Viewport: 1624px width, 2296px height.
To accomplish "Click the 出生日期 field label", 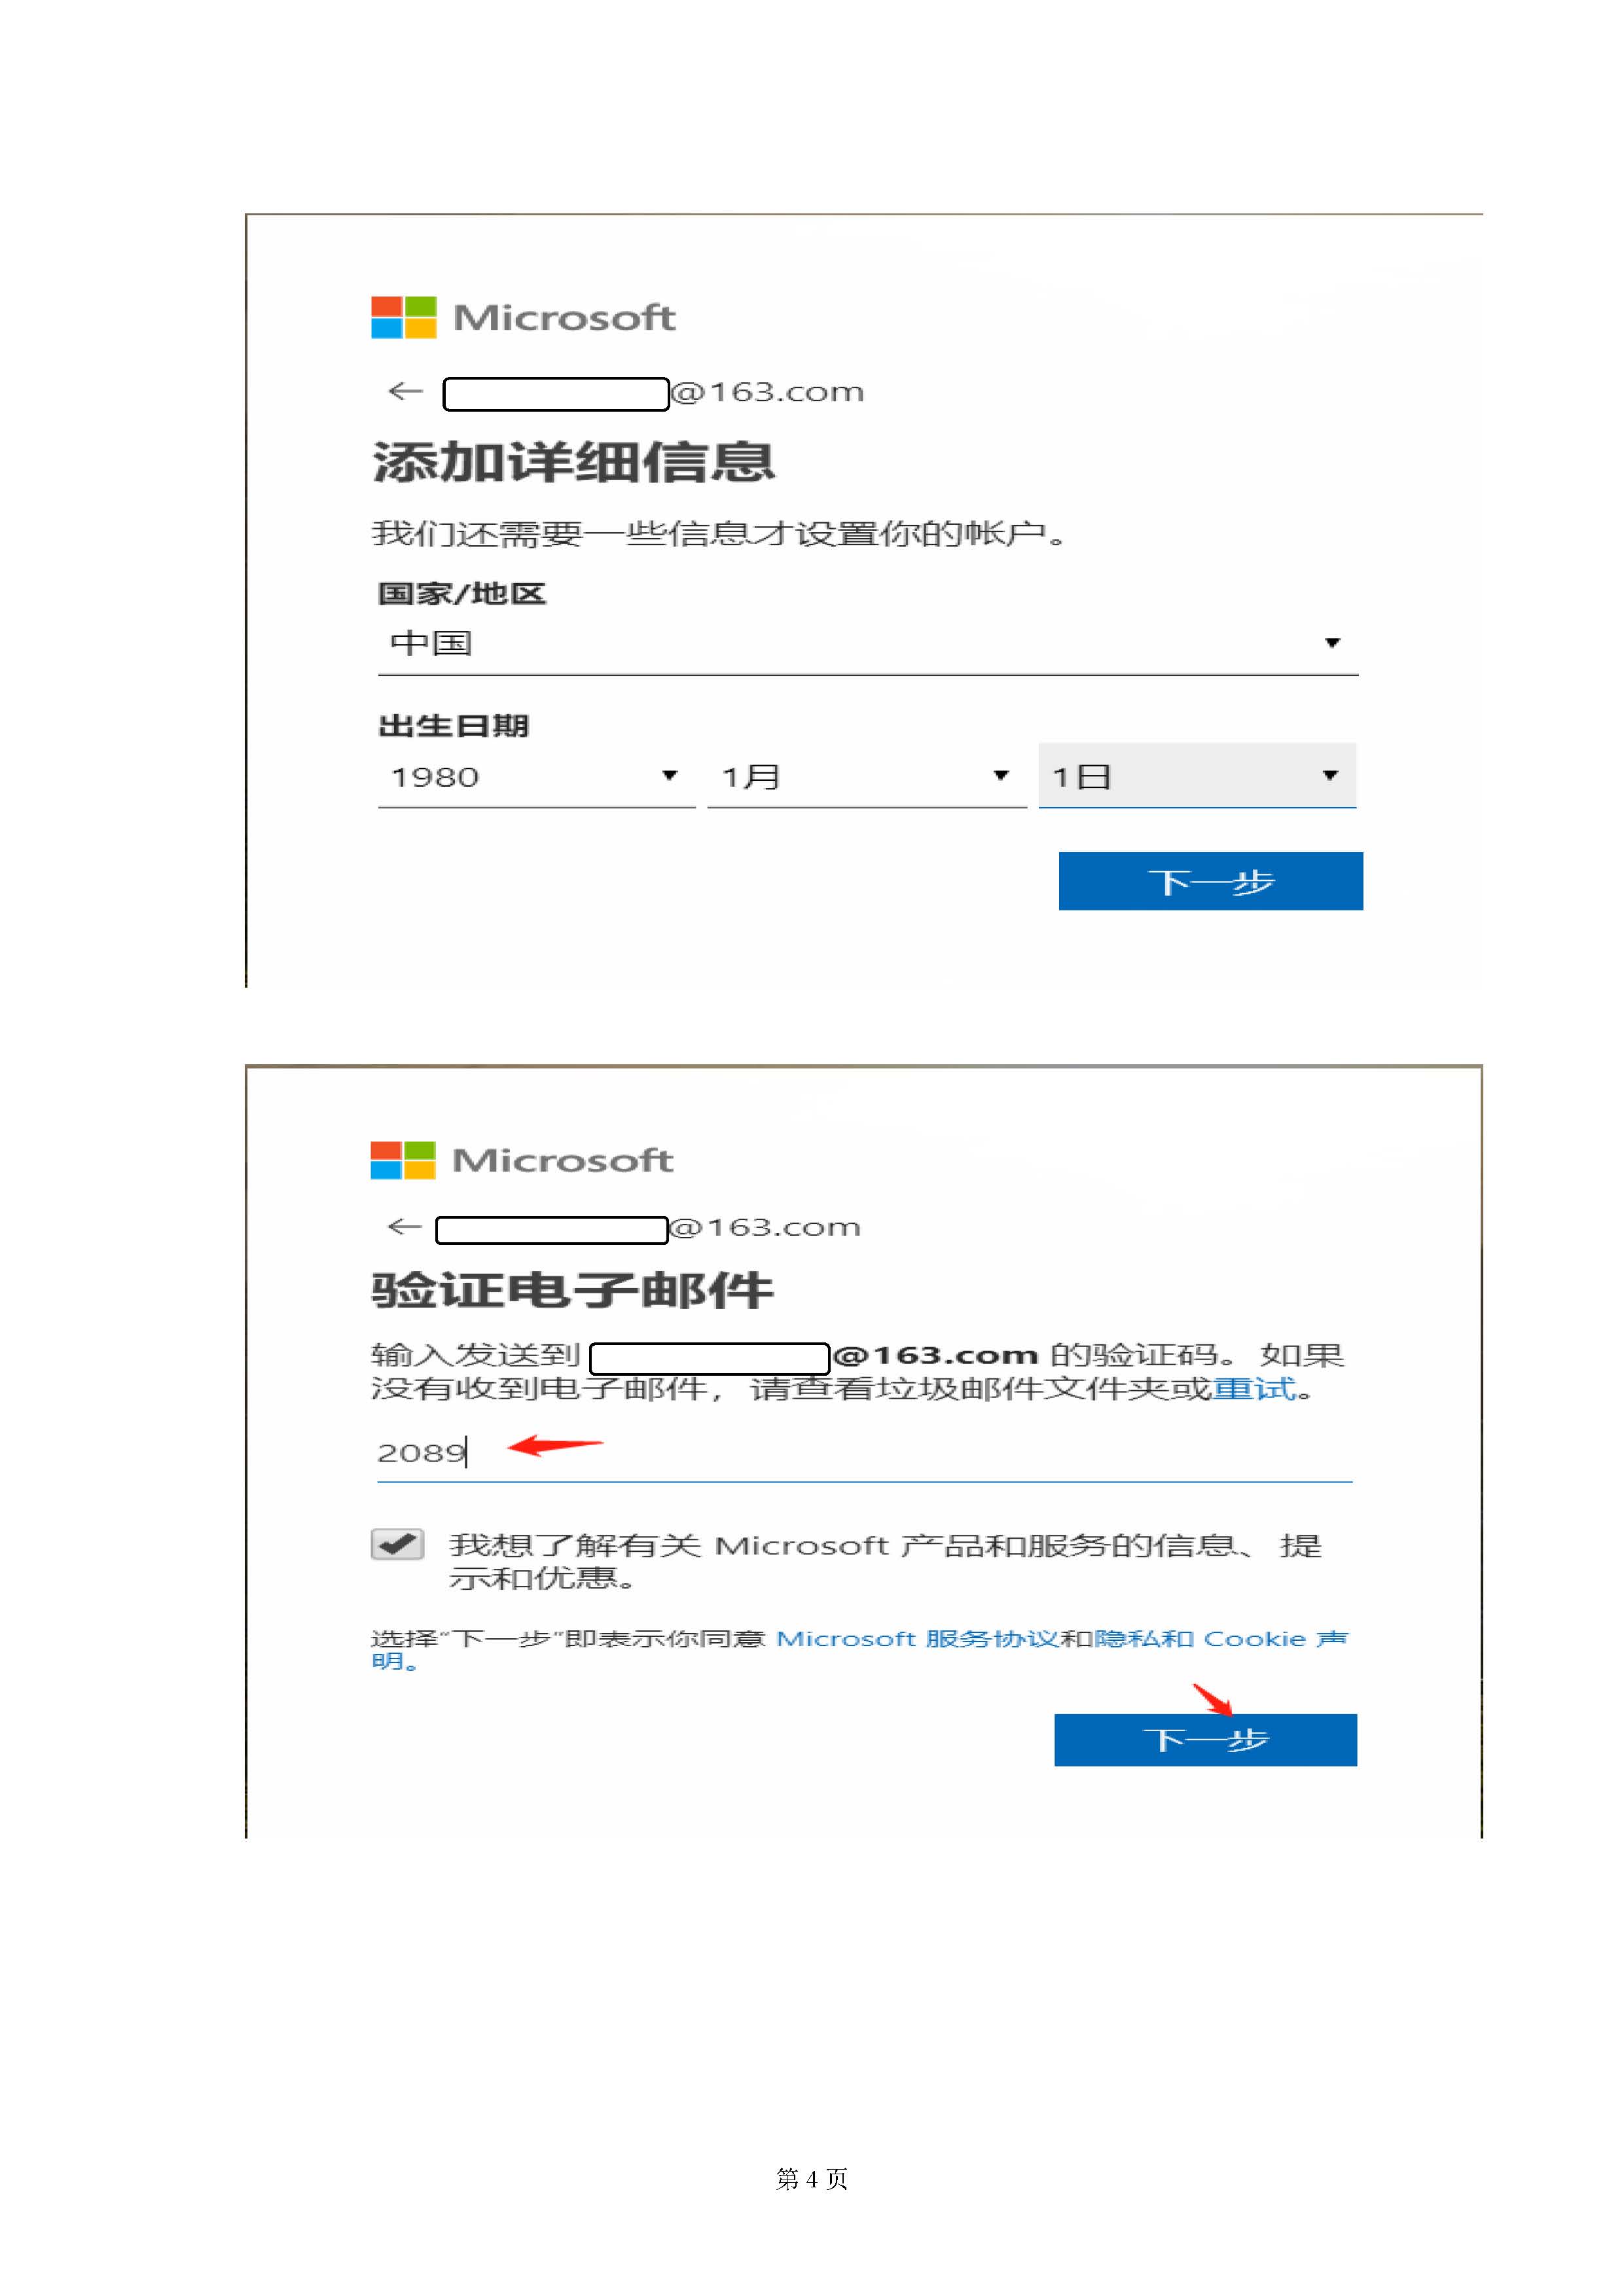I will pos(453,726).
